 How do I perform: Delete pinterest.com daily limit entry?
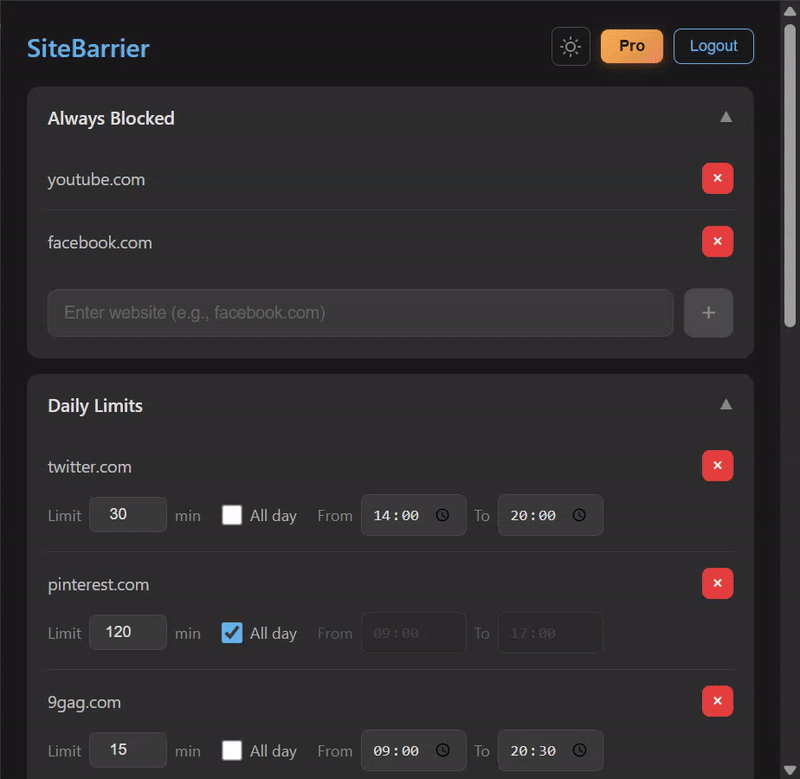pos(717,584)
